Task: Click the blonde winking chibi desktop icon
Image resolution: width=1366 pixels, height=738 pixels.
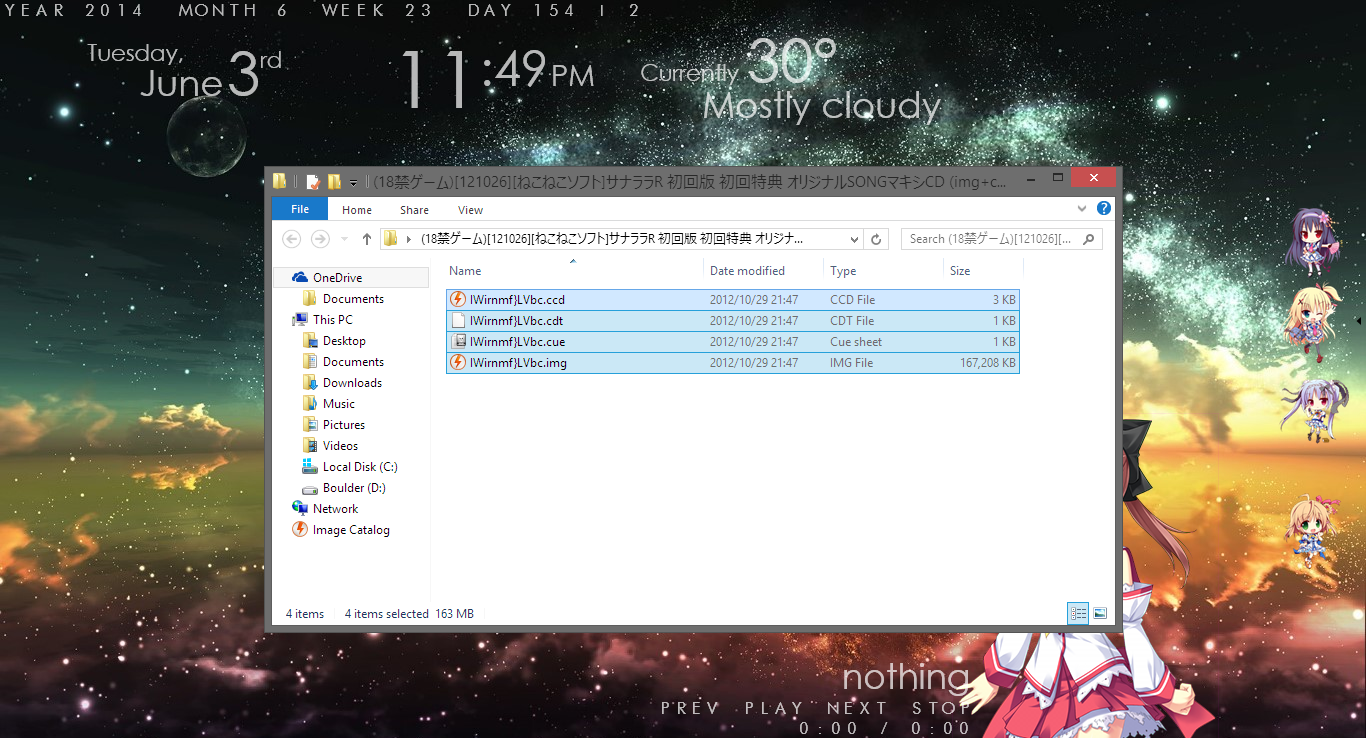Action: [1312, 325]
